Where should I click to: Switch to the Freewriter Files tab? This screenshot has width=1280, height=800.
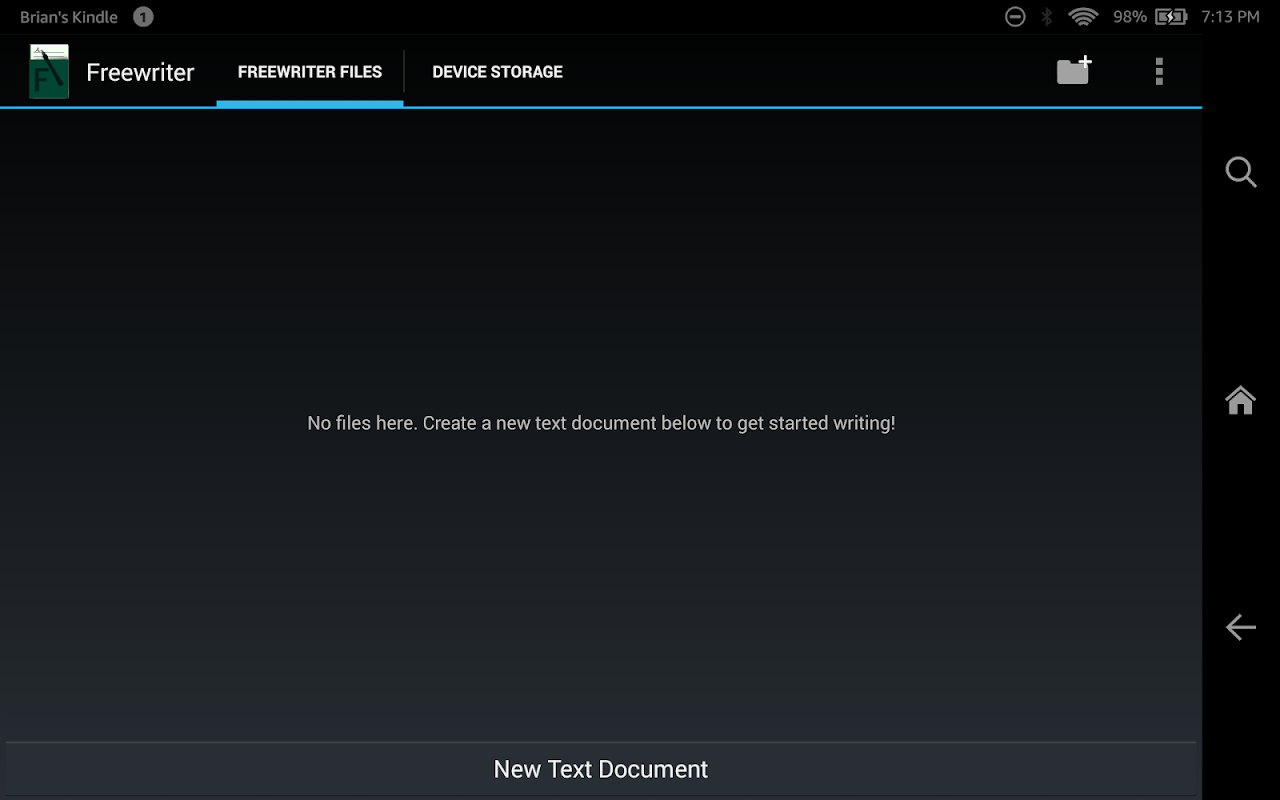coord(310,72)
